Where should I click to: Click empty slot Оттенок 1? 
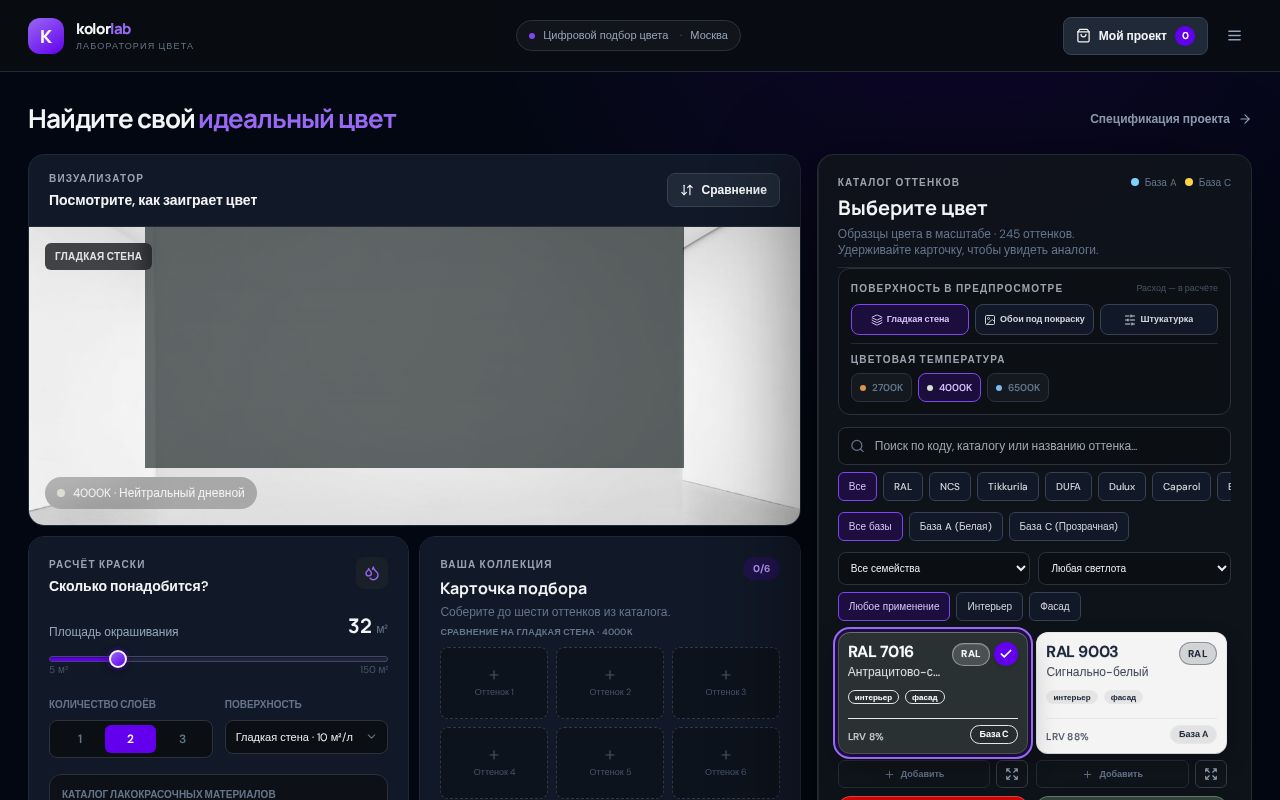494,683
